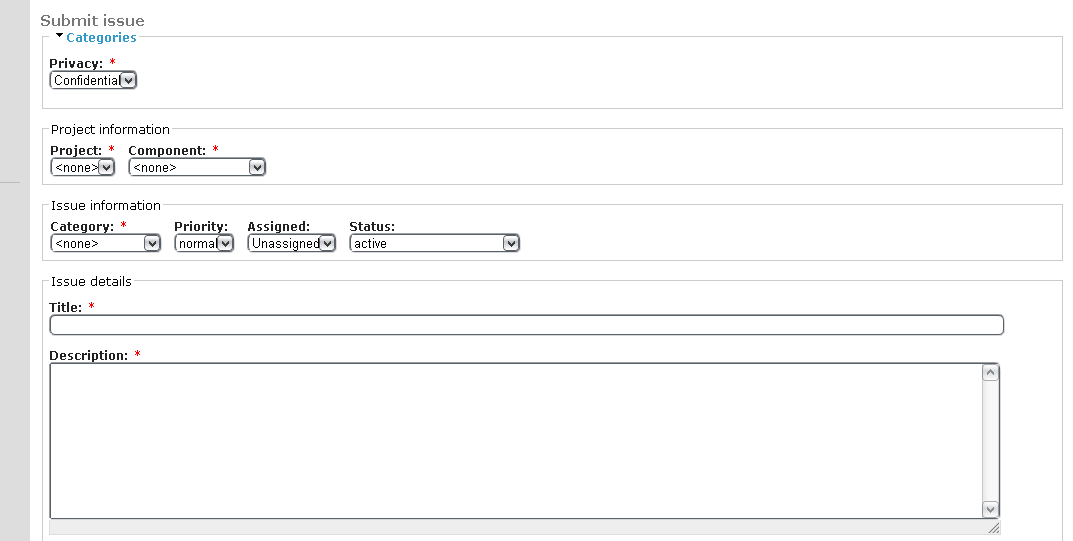1073x541 pixels.
Task: Click the Title field label
Action: [x=65, y=307]
